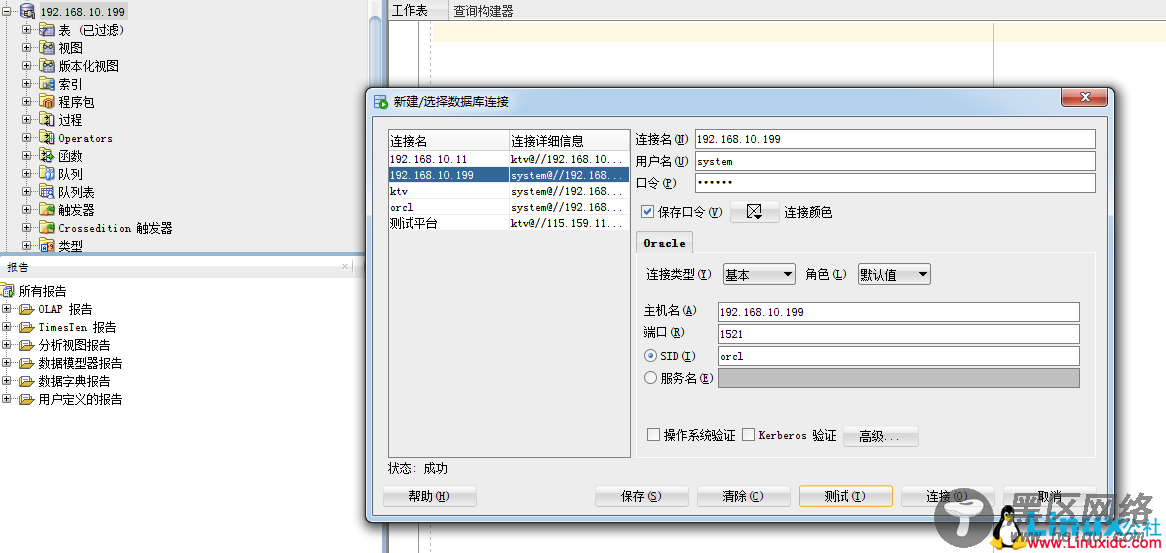This screenshot has height=553, width=1166.
Task: Expand the 用户定义的报告 node
Action: pyautogui.click(x=7, y=399)
